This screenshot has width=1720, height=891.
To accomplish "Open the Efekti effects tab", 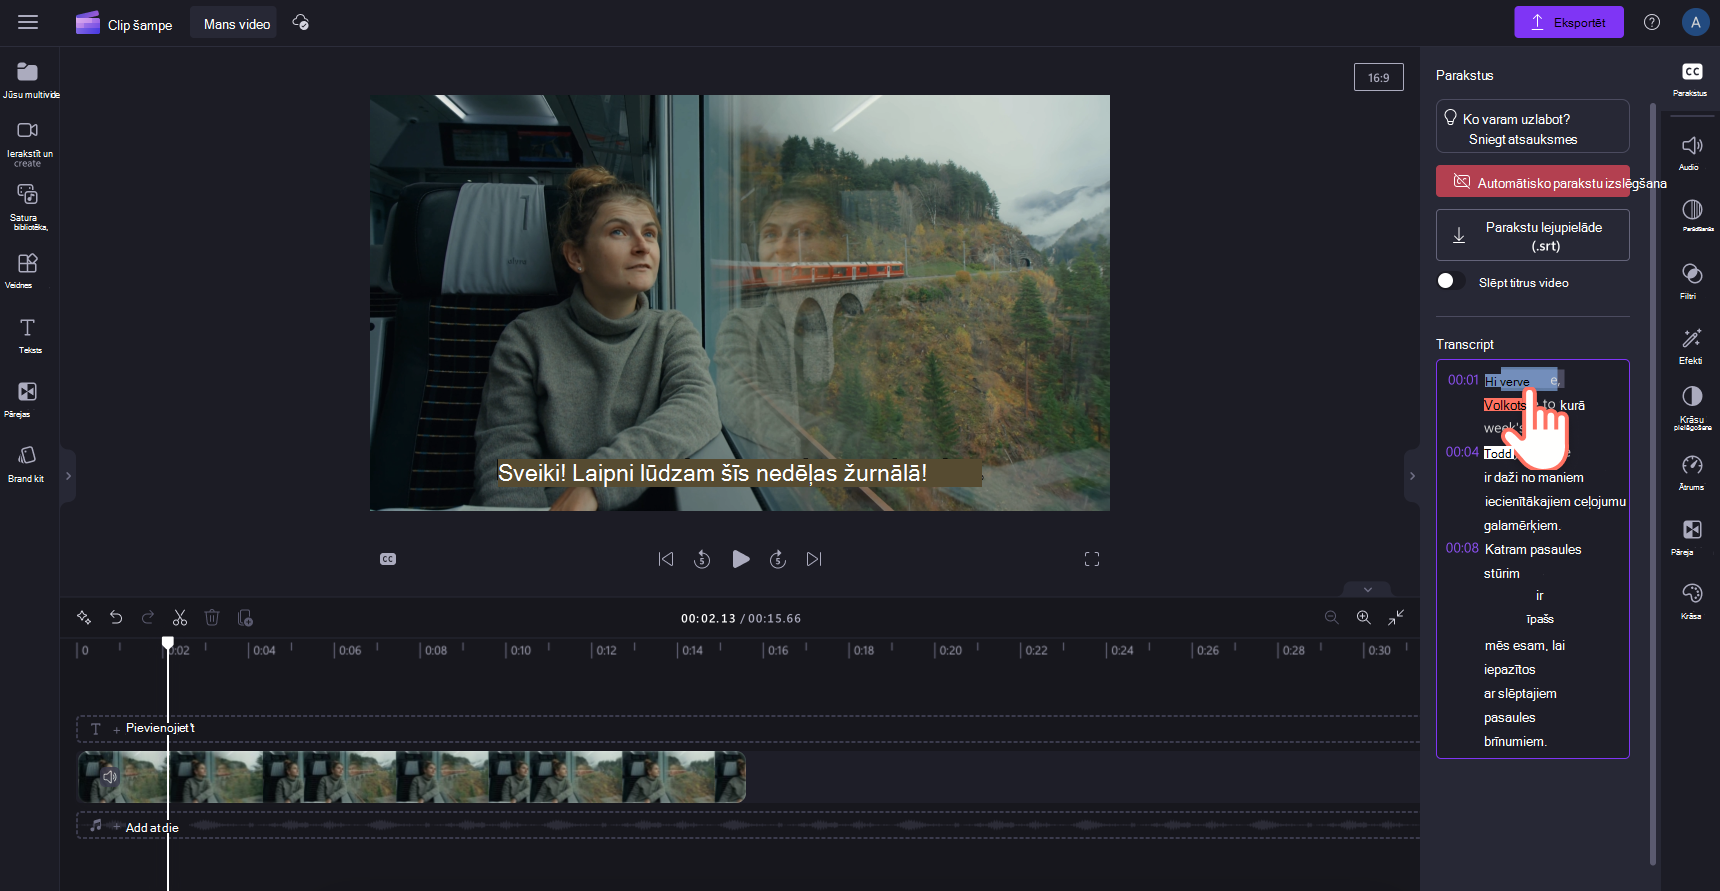I will (x=1691, y=346).
